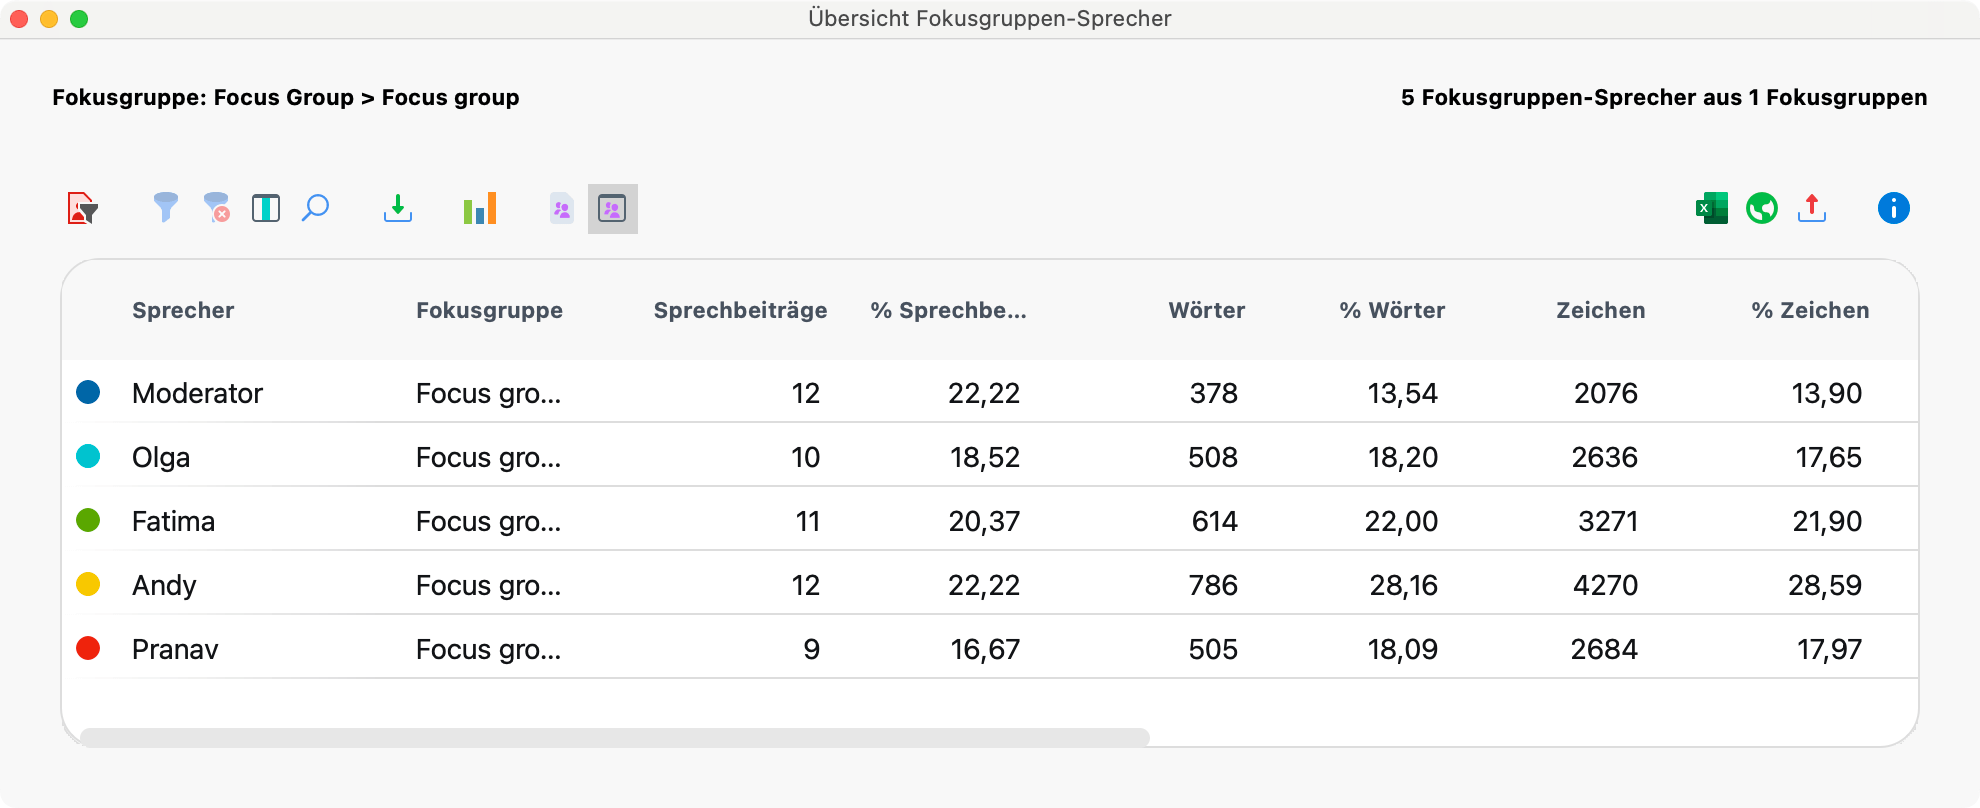Click the Fokusgruppe: Focus Group > Focus group title

(x=286, y=97)
